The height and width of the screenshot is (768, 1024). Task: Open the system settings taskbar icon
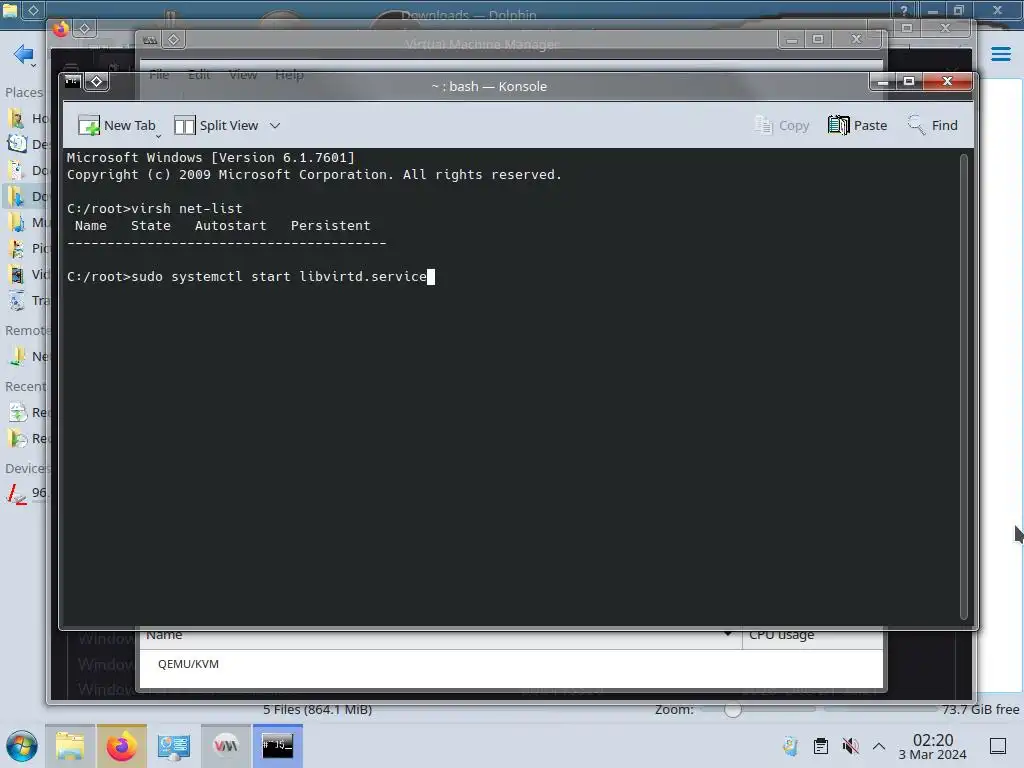[x=174, y=746]
